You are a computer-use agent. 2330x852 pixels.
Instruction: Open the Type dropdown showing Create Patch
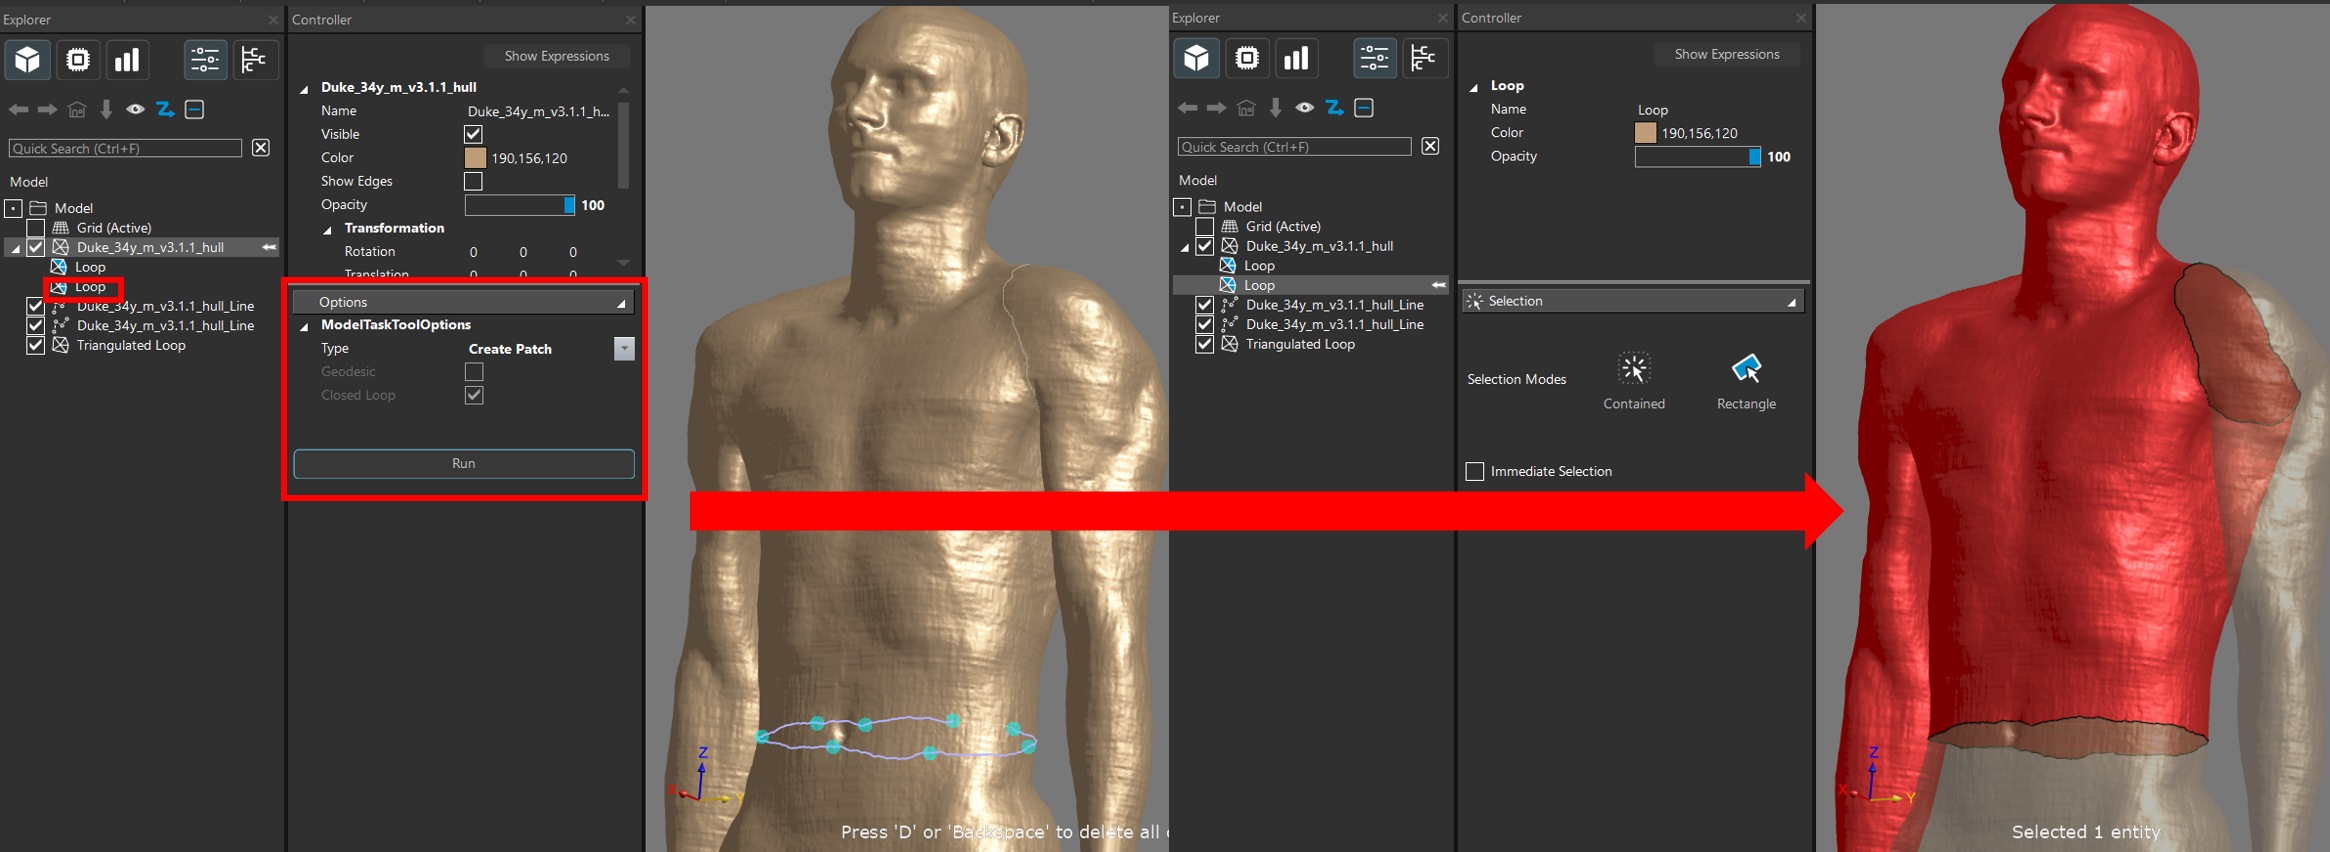tap(623, 348)
